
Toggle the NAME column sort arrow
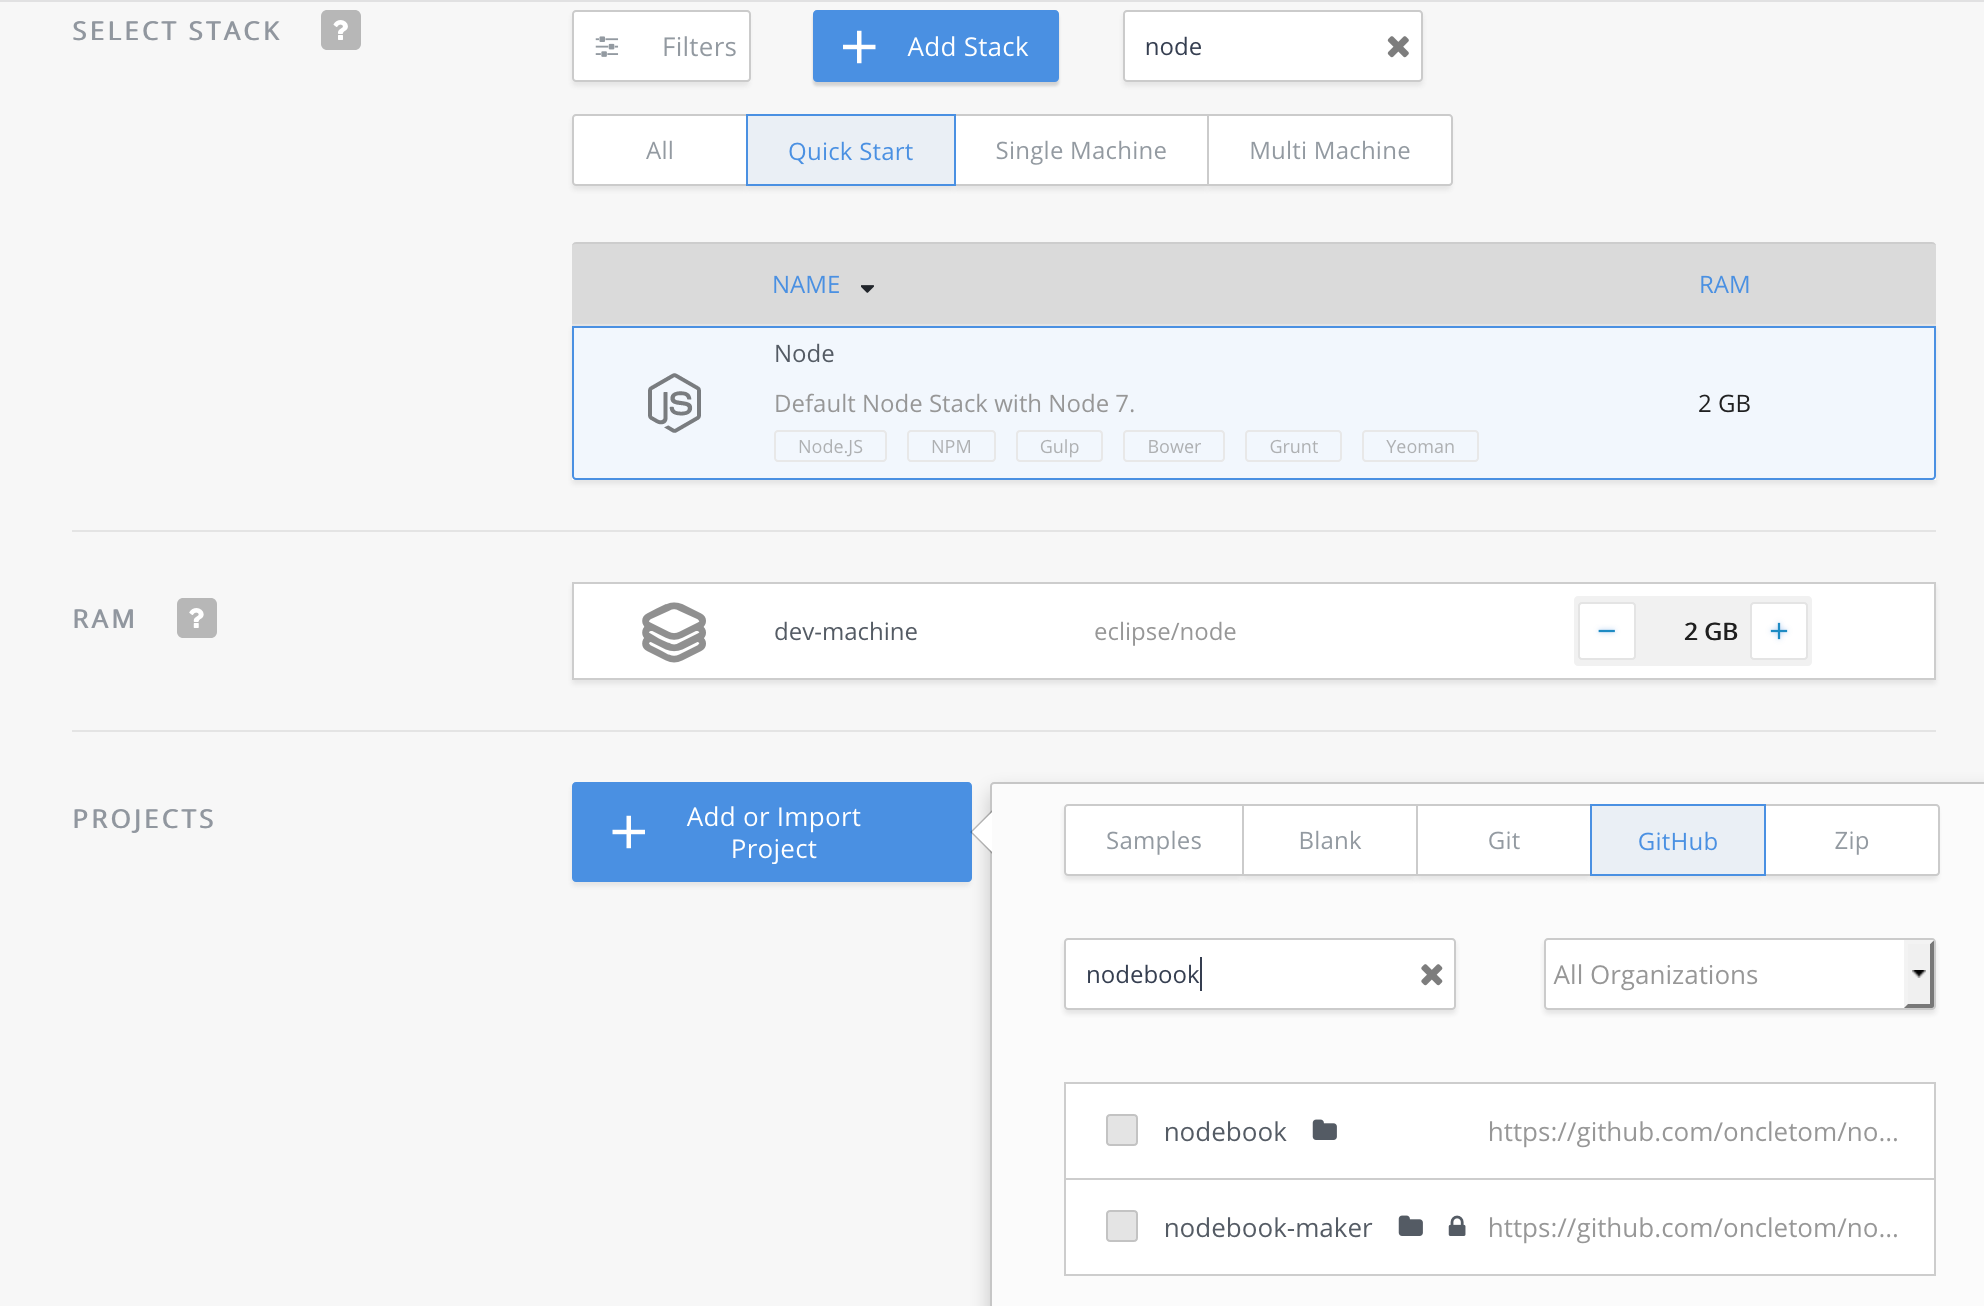868,287
